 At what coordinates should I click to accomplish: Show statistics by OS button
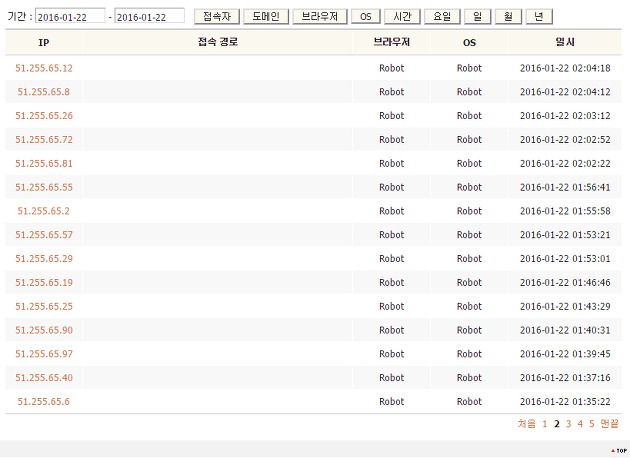tap(366, 16)
